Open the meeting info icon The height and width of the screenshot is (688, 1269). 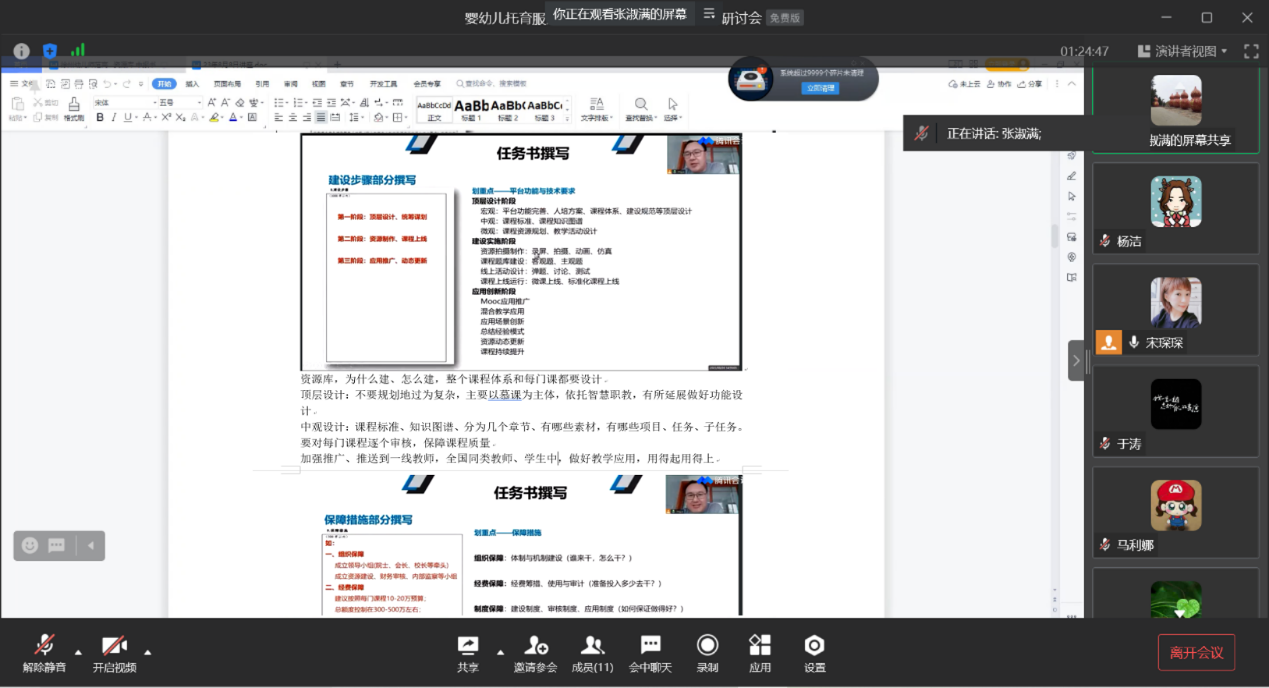pyautogui.click(x=21, y=51)
